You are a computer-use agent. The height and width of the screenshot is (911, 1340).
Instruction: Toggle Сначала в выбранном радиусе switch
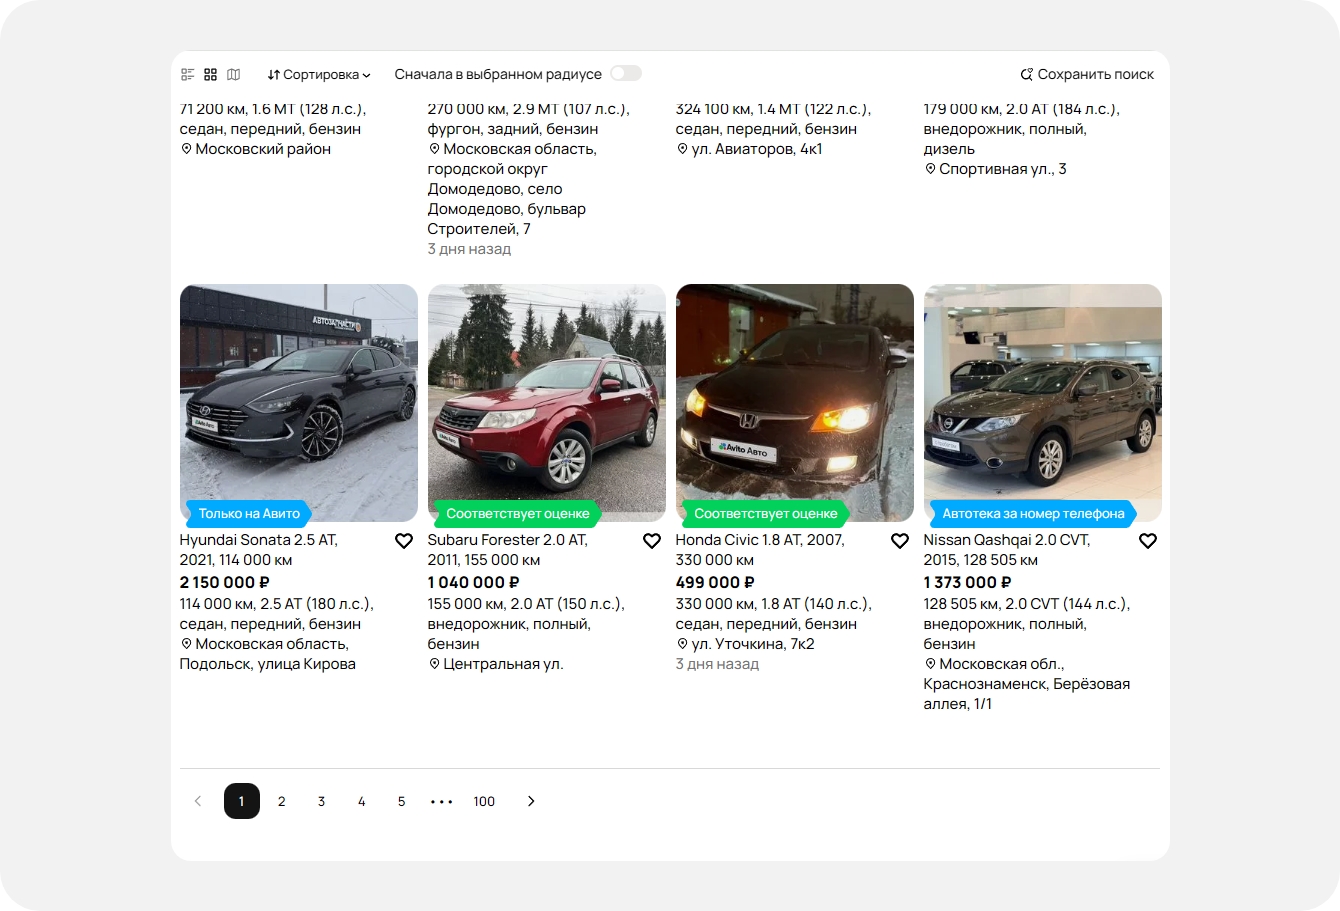point(626,74)
